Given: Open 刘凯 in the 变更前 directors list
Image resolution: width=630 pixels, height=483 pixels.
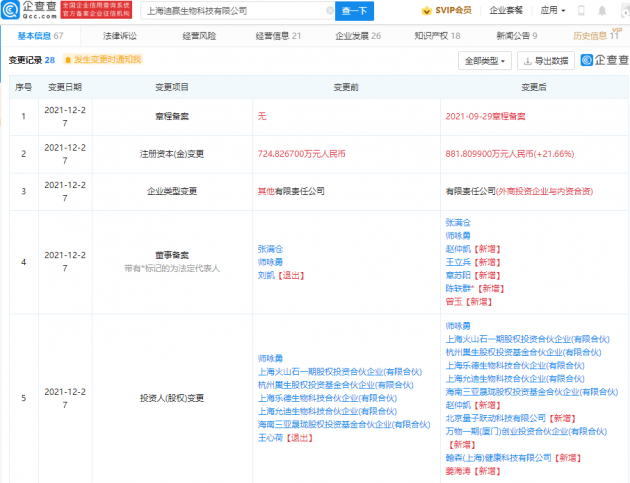Looking at the screenshot, I should point(266,276).
